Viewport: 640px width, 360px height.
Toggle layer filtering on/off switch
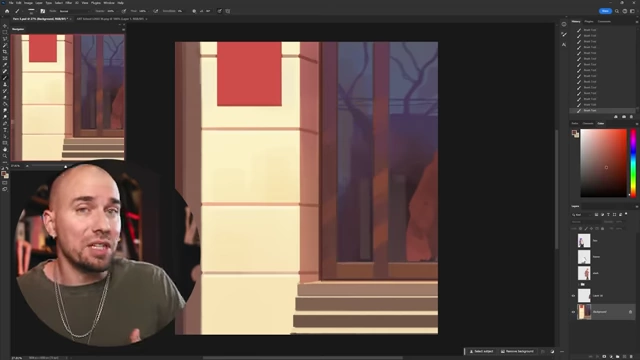[x=626, y=214]
